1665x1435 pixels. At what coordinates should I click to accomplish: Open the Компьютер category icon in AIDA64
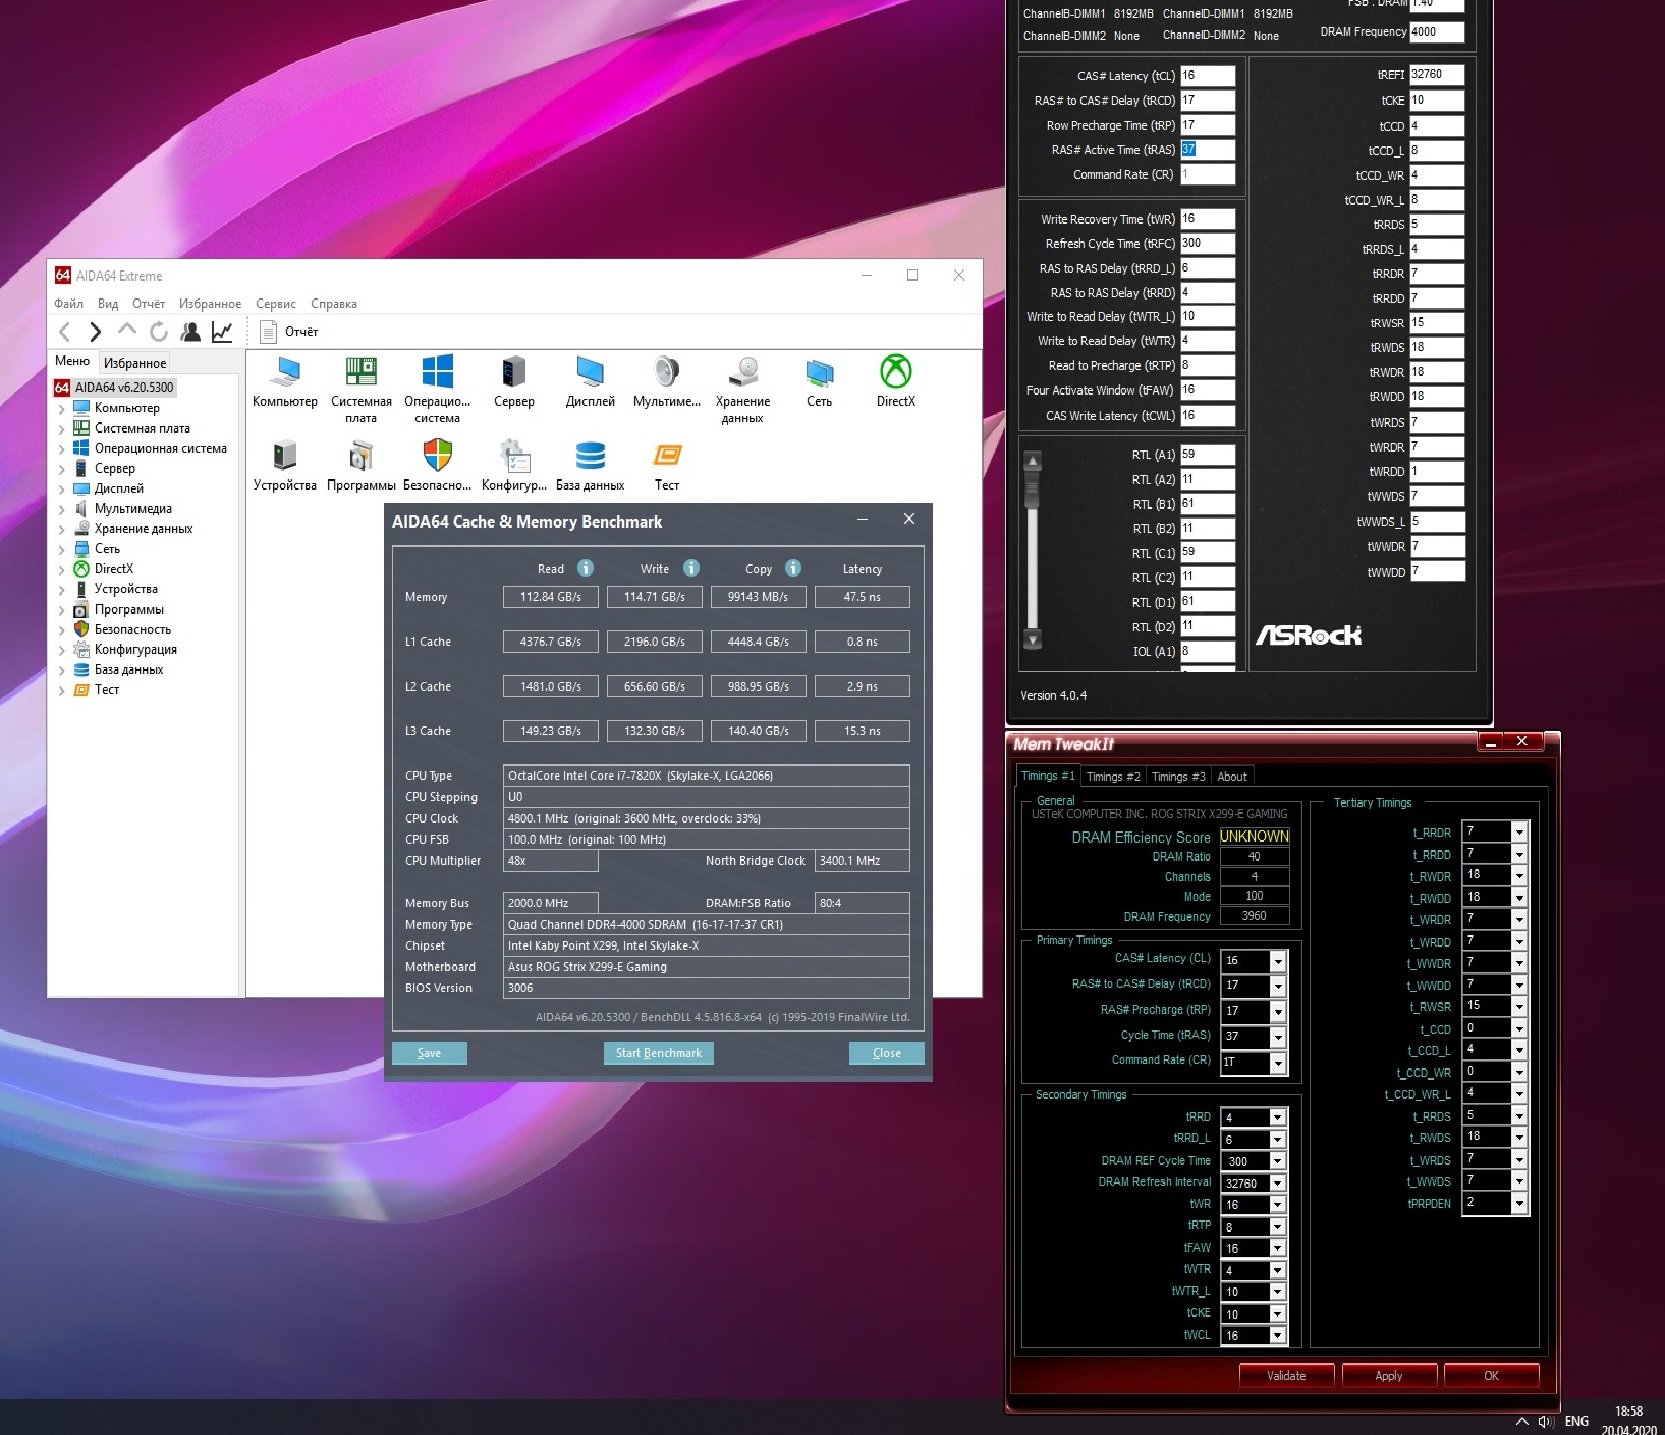[x=285, y=373]
